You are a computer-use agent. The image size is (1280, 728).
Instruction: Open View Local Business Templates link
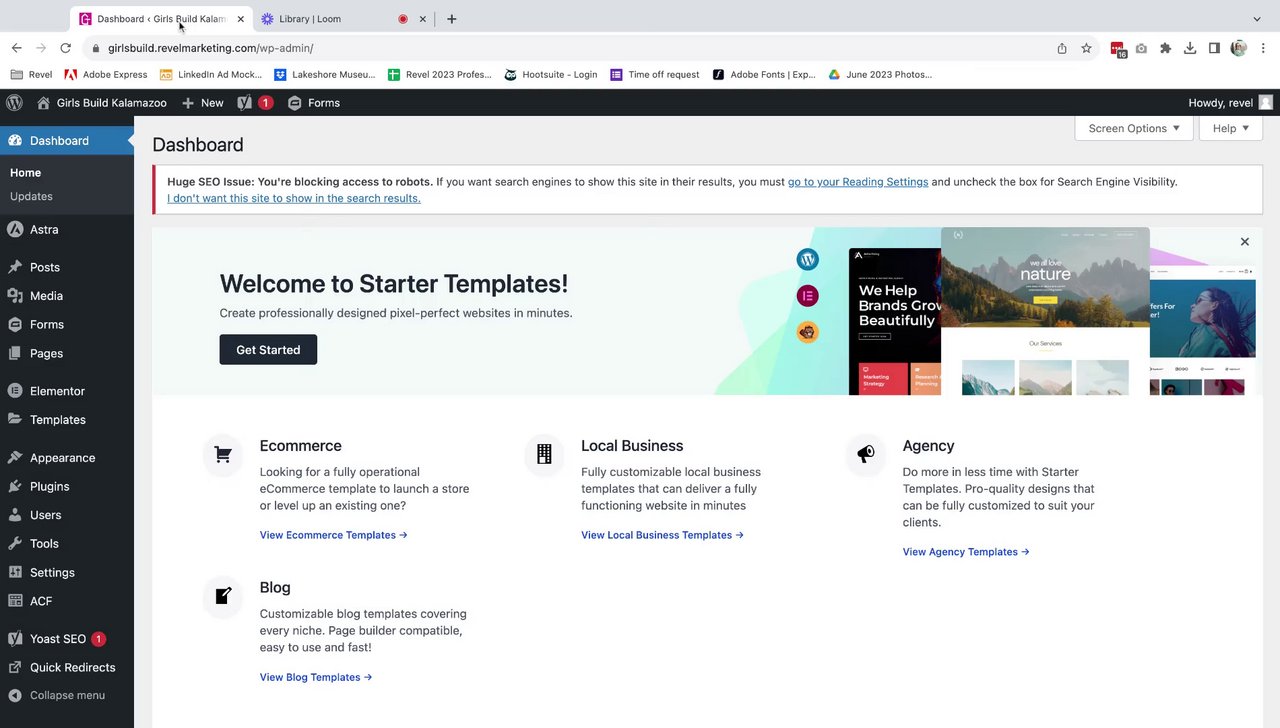pyautogui.click(x=662, y=535)
